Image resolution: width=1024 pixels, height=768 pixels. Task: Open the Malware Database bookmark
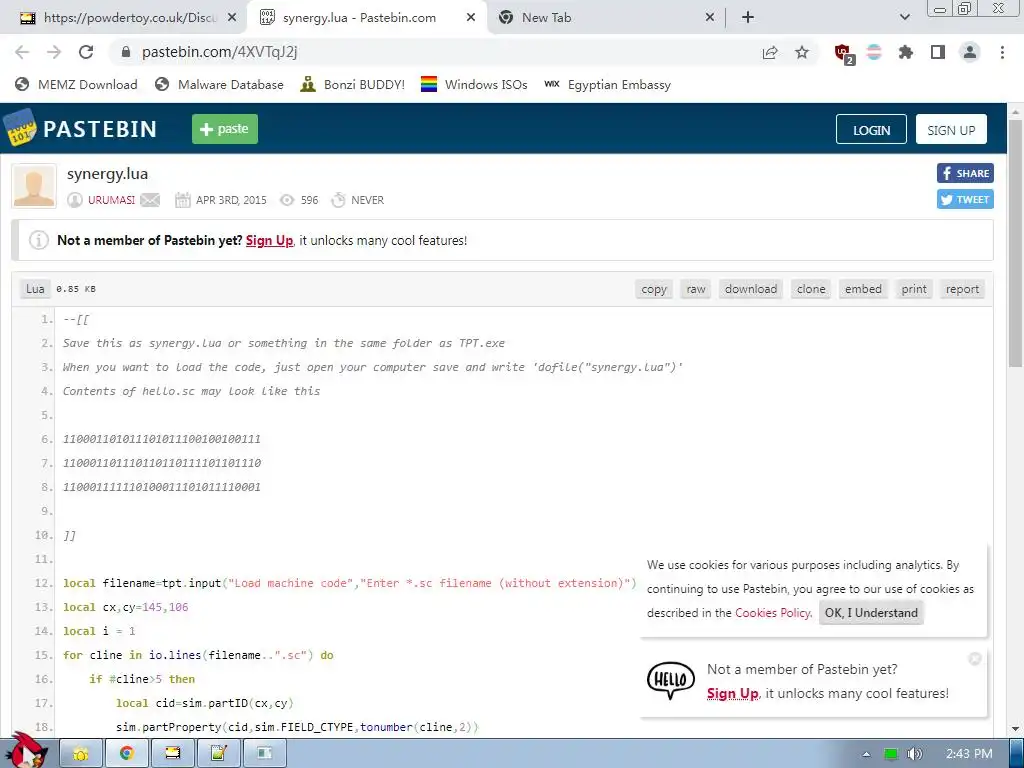coord(219,84)
